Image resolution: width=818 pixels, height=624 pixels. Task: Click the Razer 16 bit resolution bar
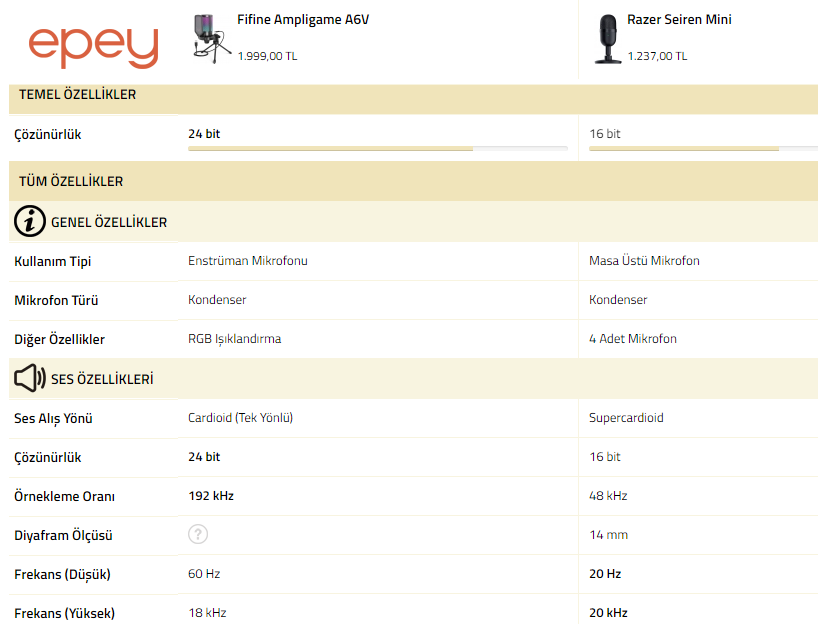click(x=703, y=149)
